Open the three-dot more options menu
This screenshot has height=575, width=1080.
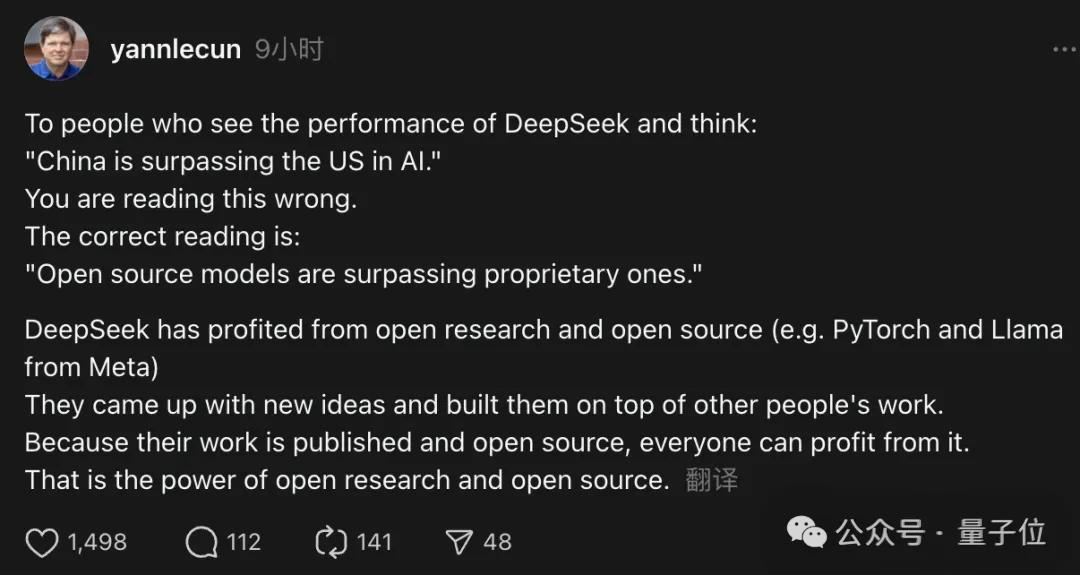click(x=1064, y=50)
